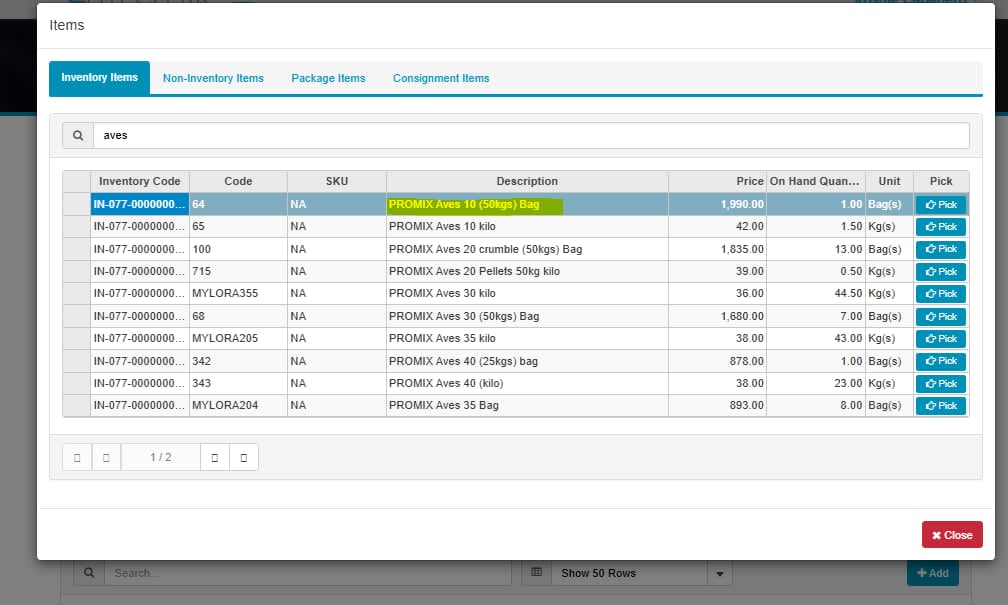1008x605 pixels.
Task: Go to last page of results
Action: pos(244,458)
